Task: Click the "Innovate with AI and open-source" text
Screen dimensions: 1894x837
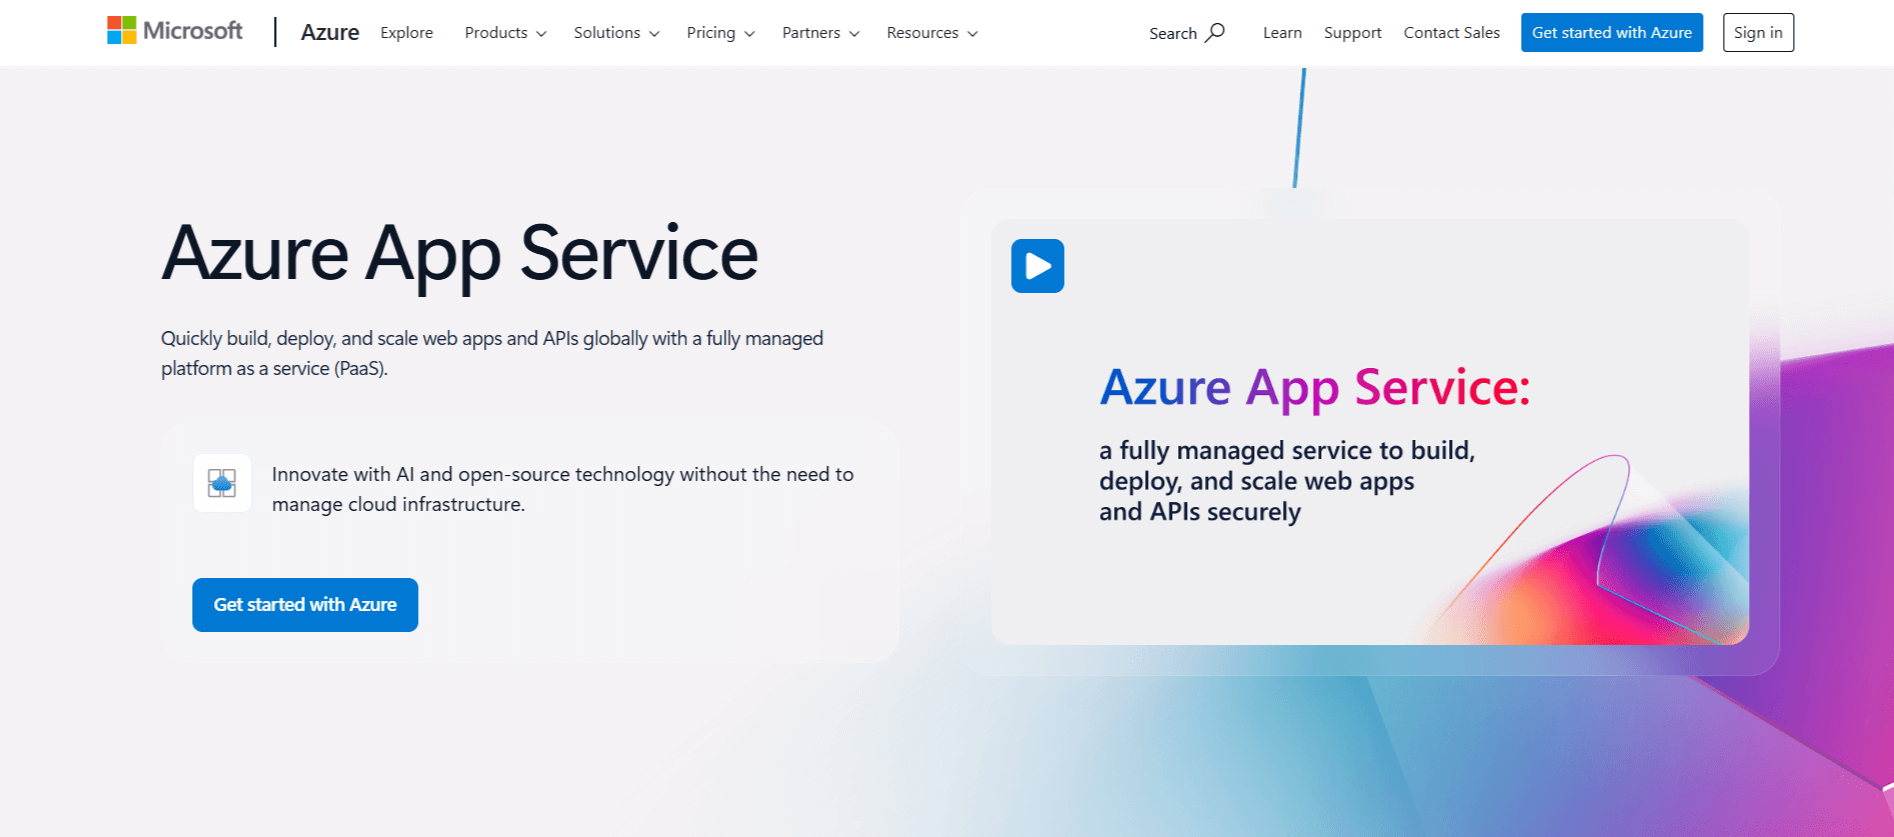Action: [563, 489]
